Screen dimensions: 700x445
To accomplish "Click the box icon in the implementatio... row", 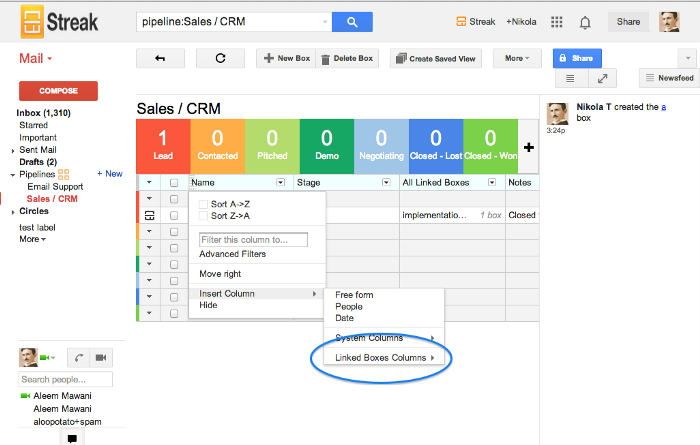I will click(x=150, y=216).
